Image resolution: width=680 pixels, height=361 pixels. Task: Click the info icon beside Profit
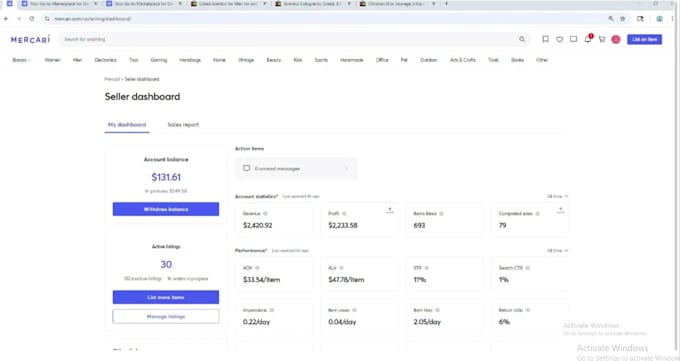(344, 213)
